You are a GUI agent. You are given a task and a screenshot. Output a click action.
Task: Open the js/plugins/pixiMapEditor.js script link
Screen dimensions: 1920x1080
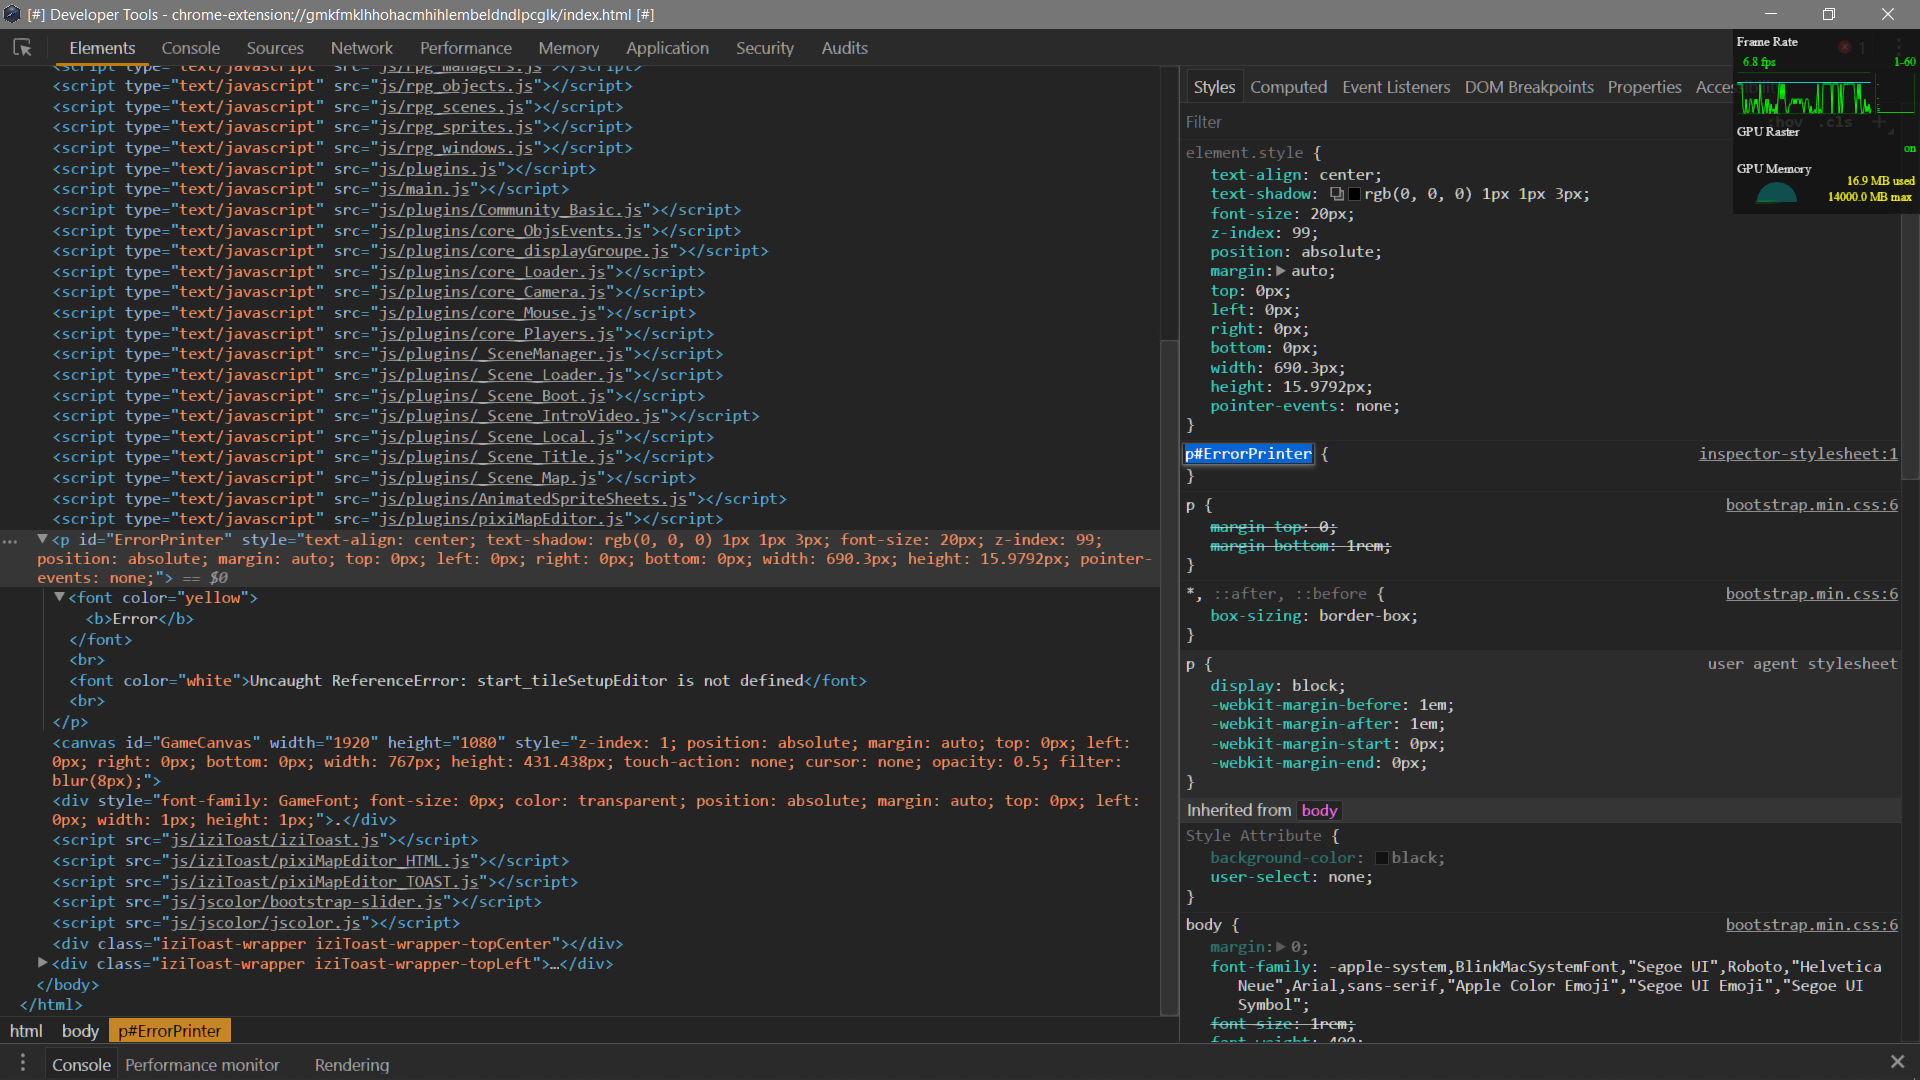pyautogui.click(x=501, y=519)
